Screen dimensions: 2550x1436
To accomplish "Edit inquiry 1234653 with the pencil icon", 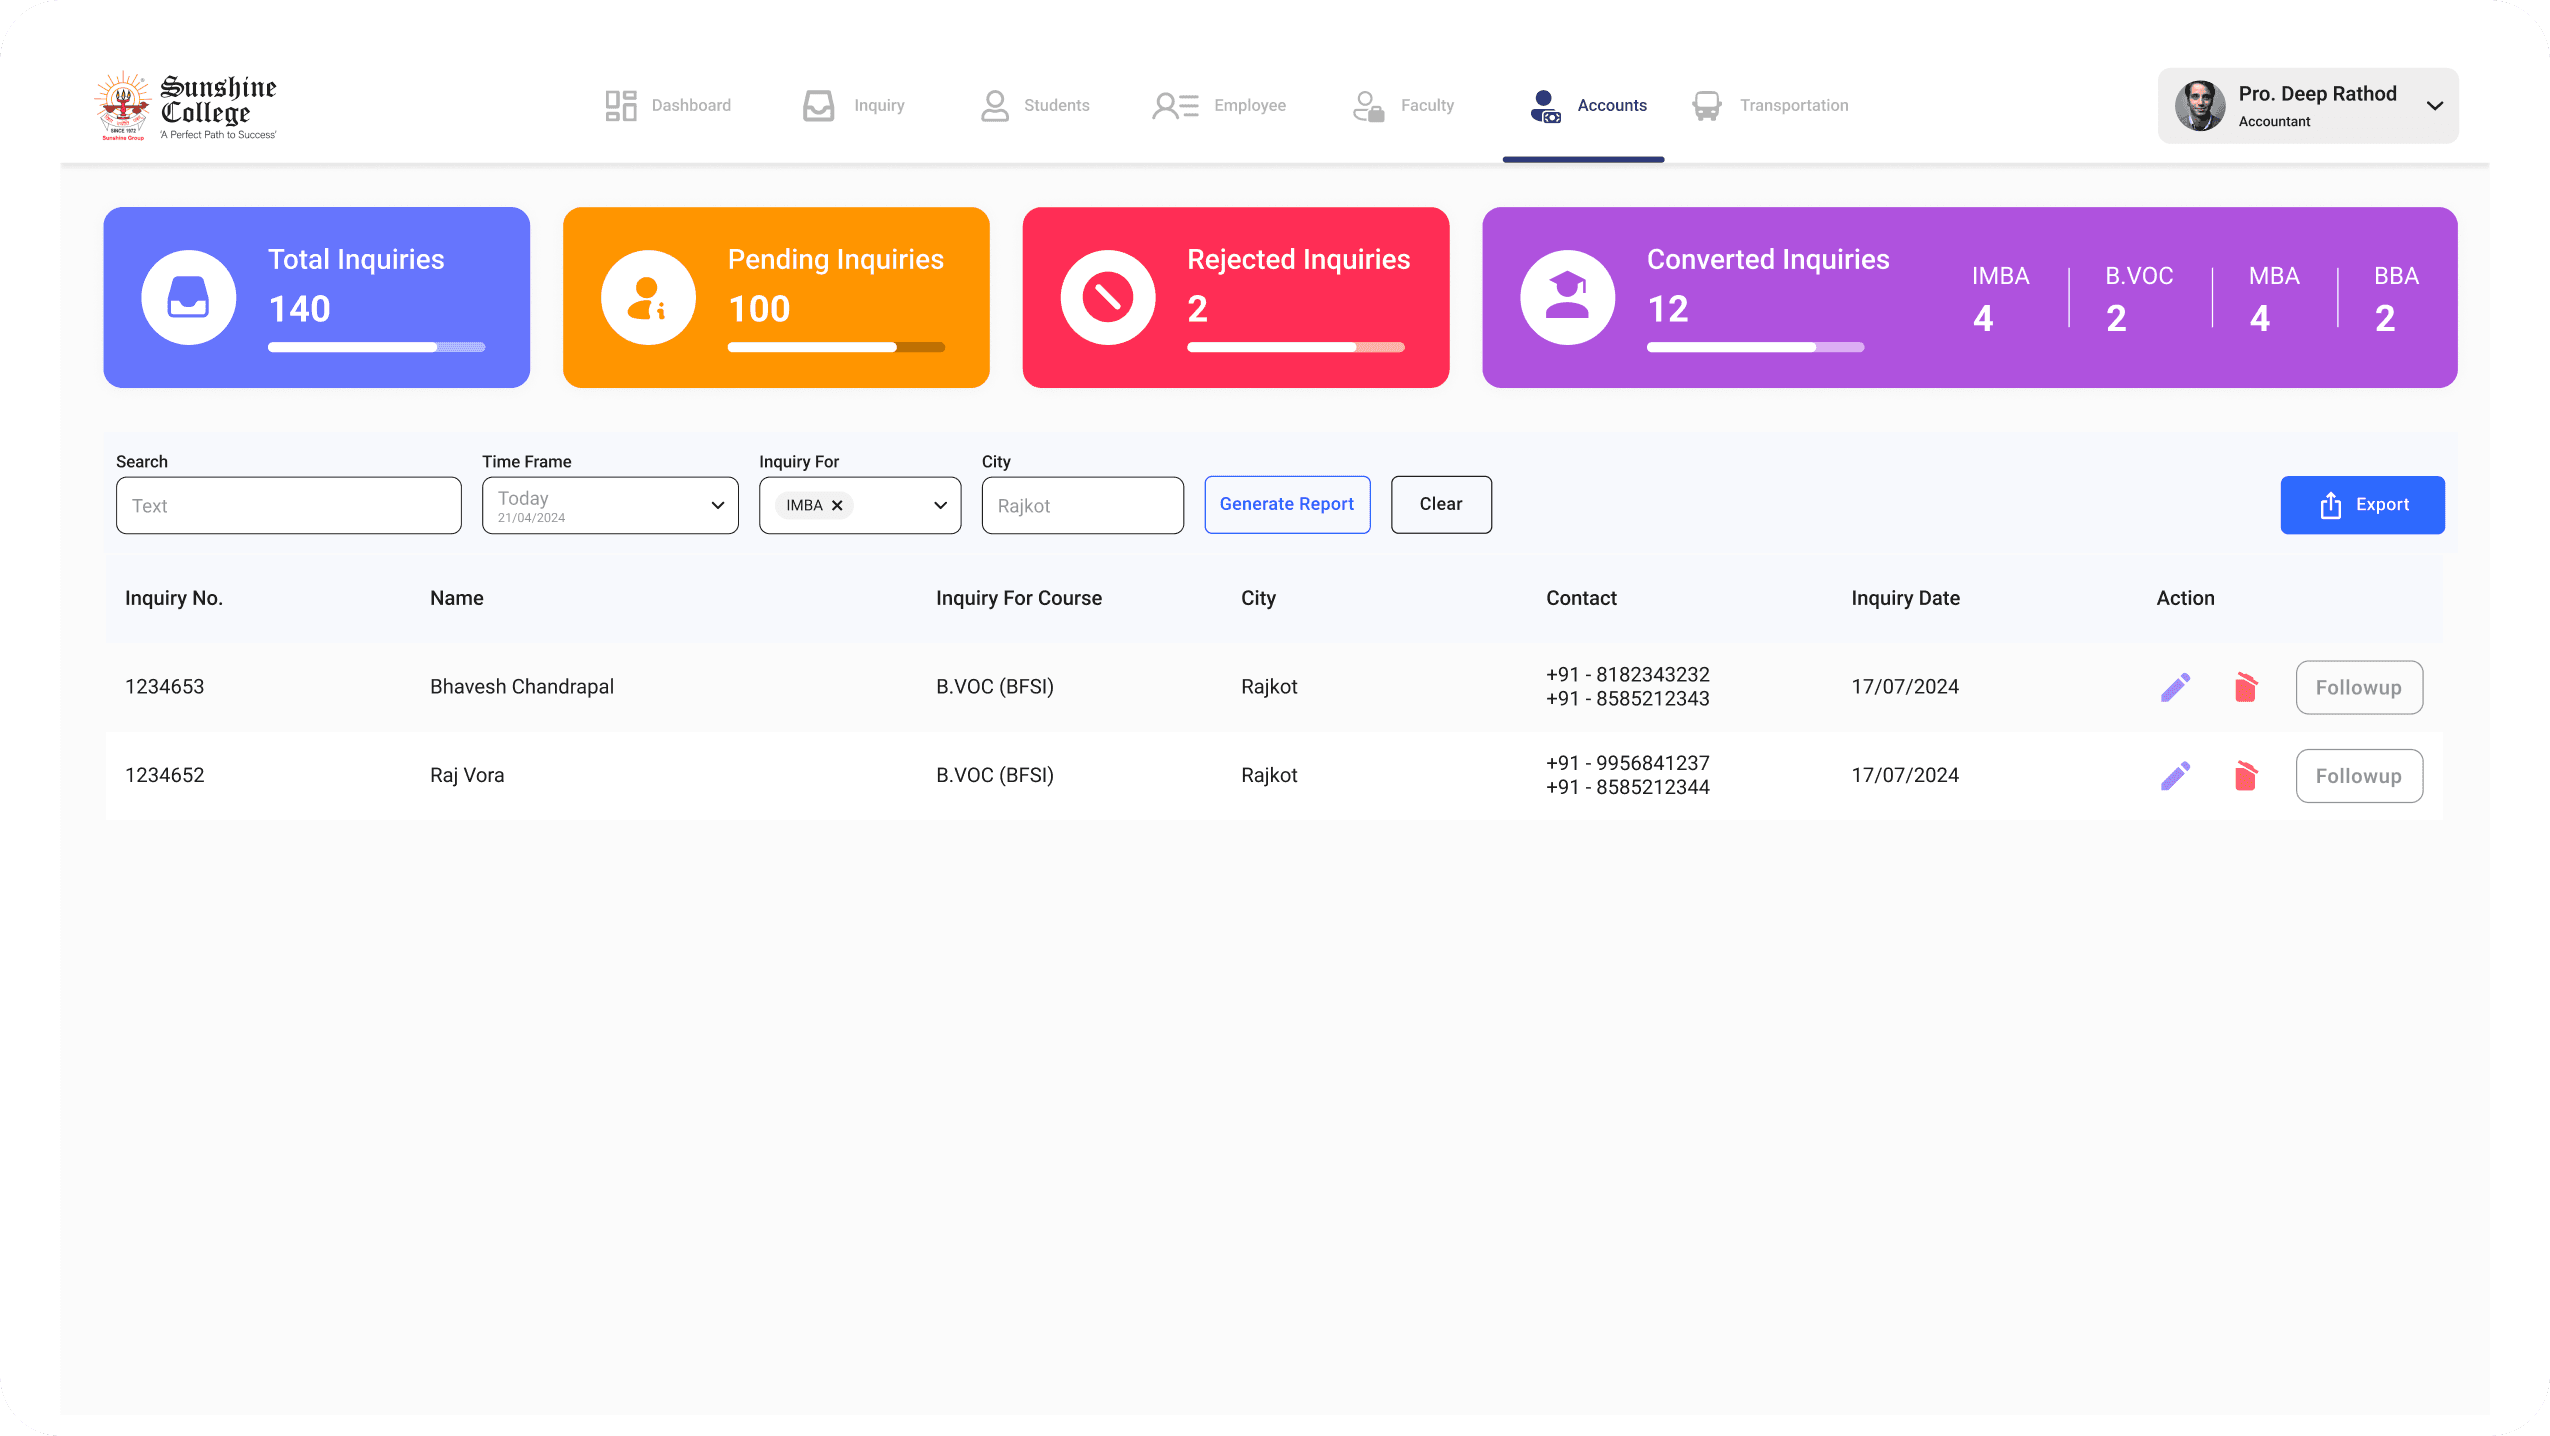I will pos(2175,687).
